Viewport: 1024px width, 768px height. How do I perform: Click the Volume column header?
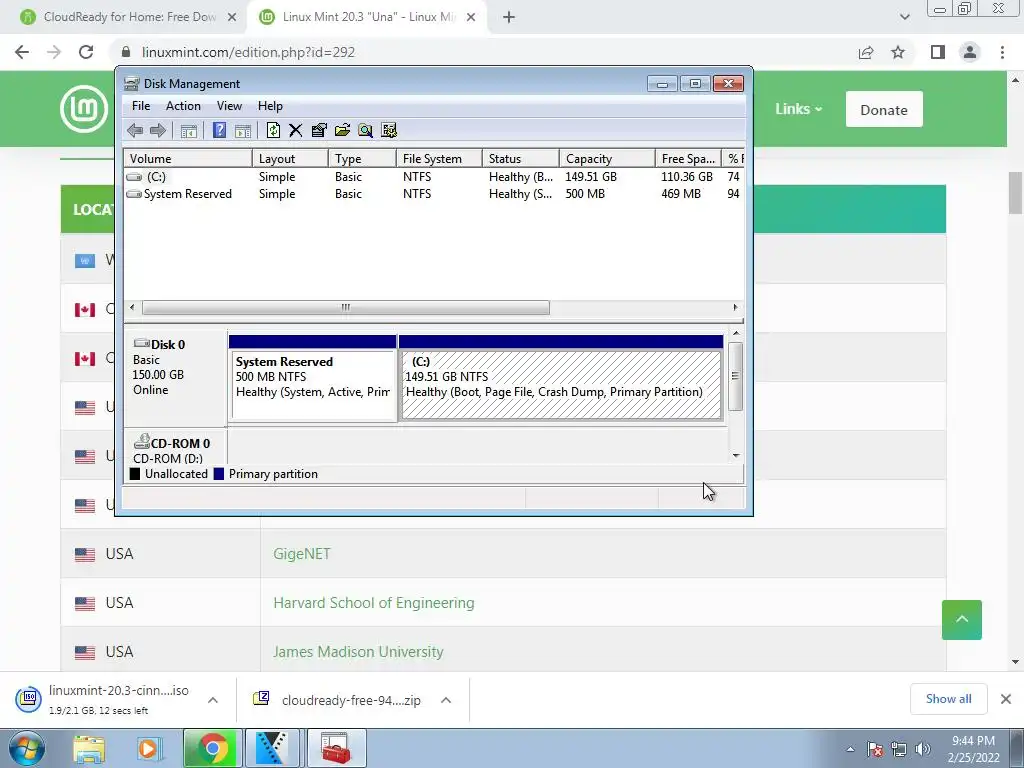[x=187, y=159]
